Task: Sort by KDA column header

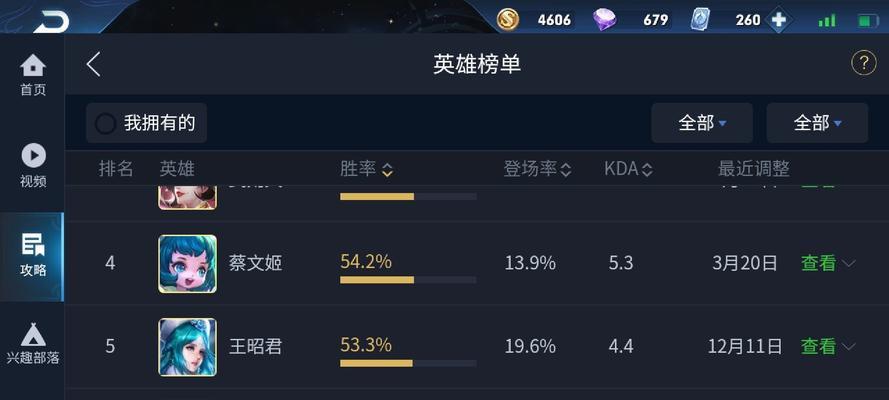Action: [x=628, y=168]
